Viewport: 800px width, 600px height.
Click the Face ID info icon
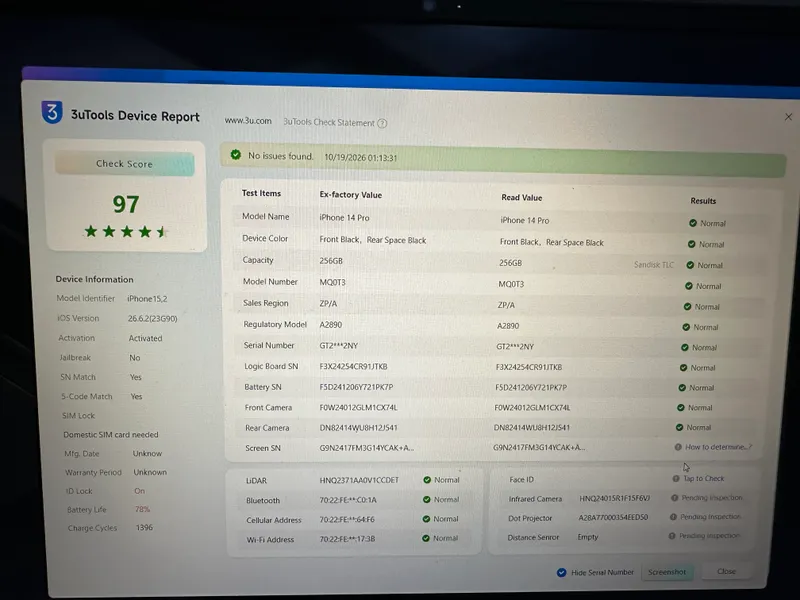676,479
